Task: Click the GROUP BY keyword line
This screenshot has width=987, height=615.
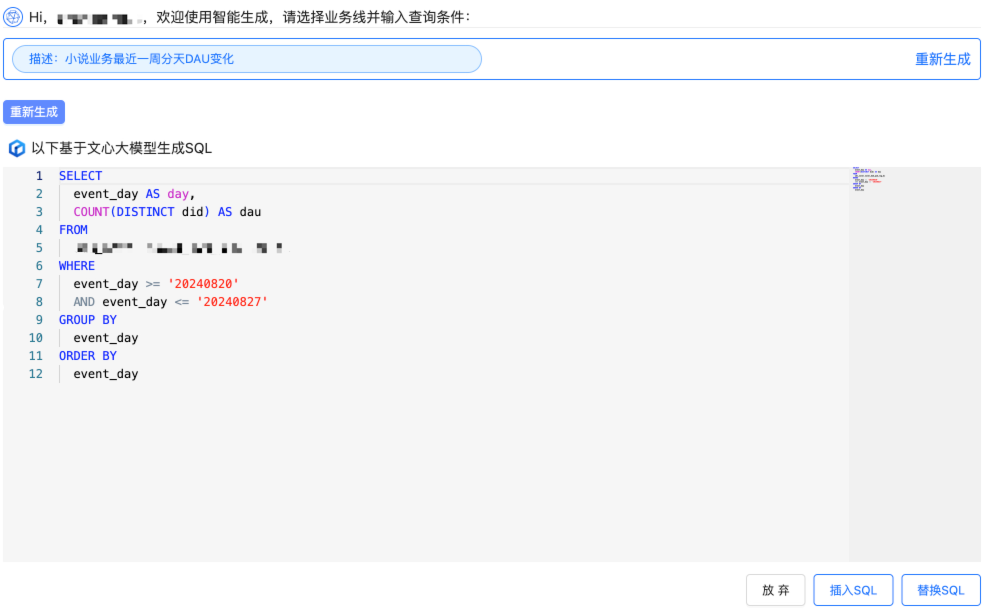Action: (88, 320)
